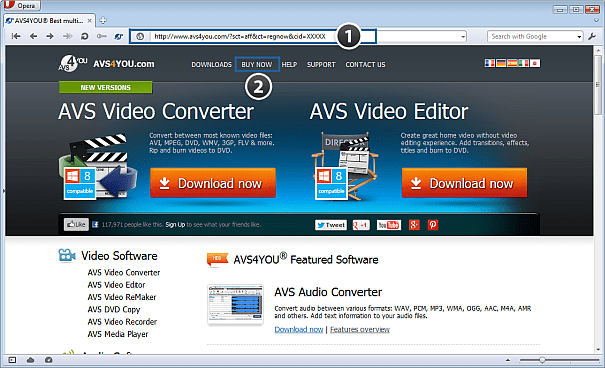Expand the address bar history dropdown
The width and height of the screenshot is (605, 368).
[x=463, y=37]
